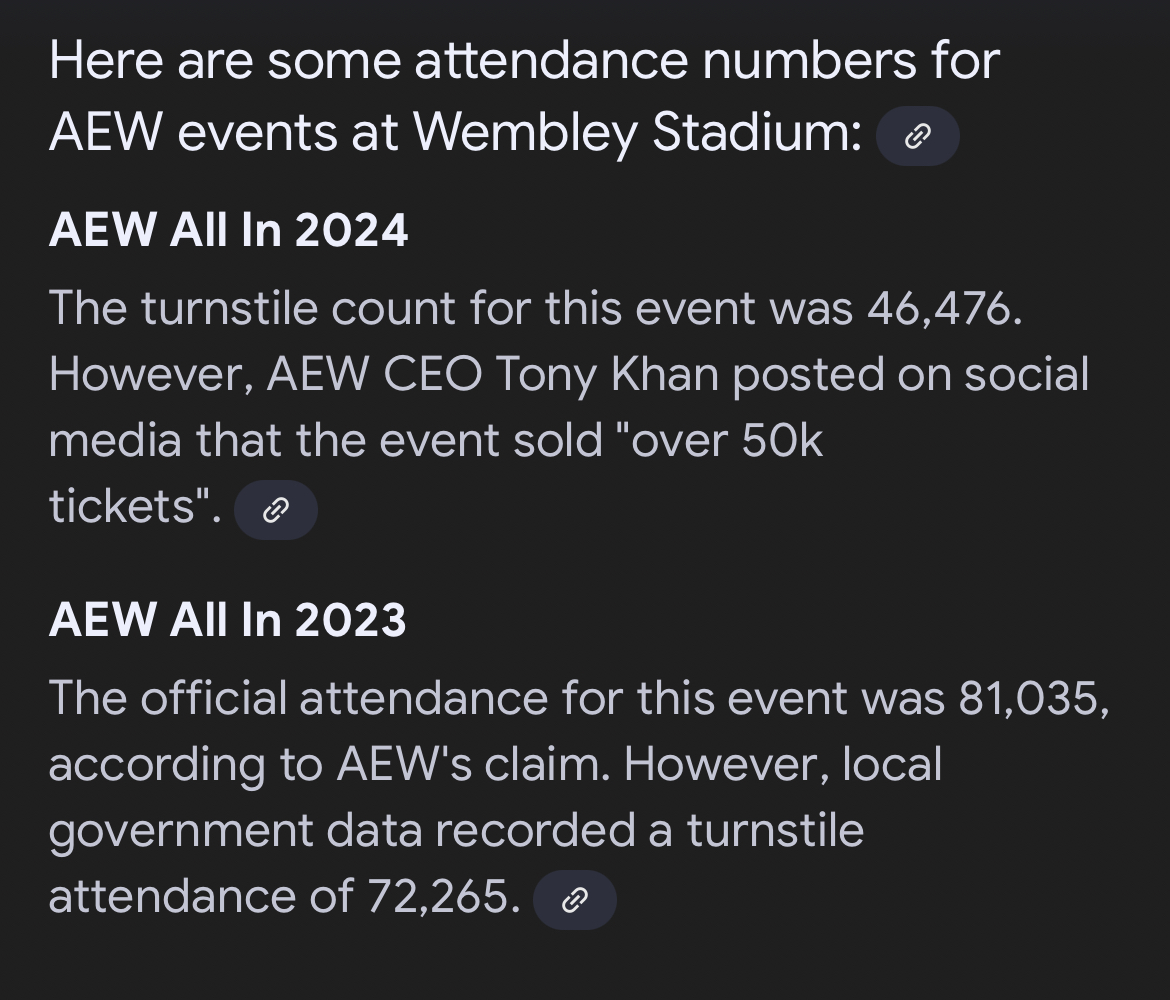Click the Here are some attendance line
The width and height of the screenshot is (1170, 1000).
525,60
